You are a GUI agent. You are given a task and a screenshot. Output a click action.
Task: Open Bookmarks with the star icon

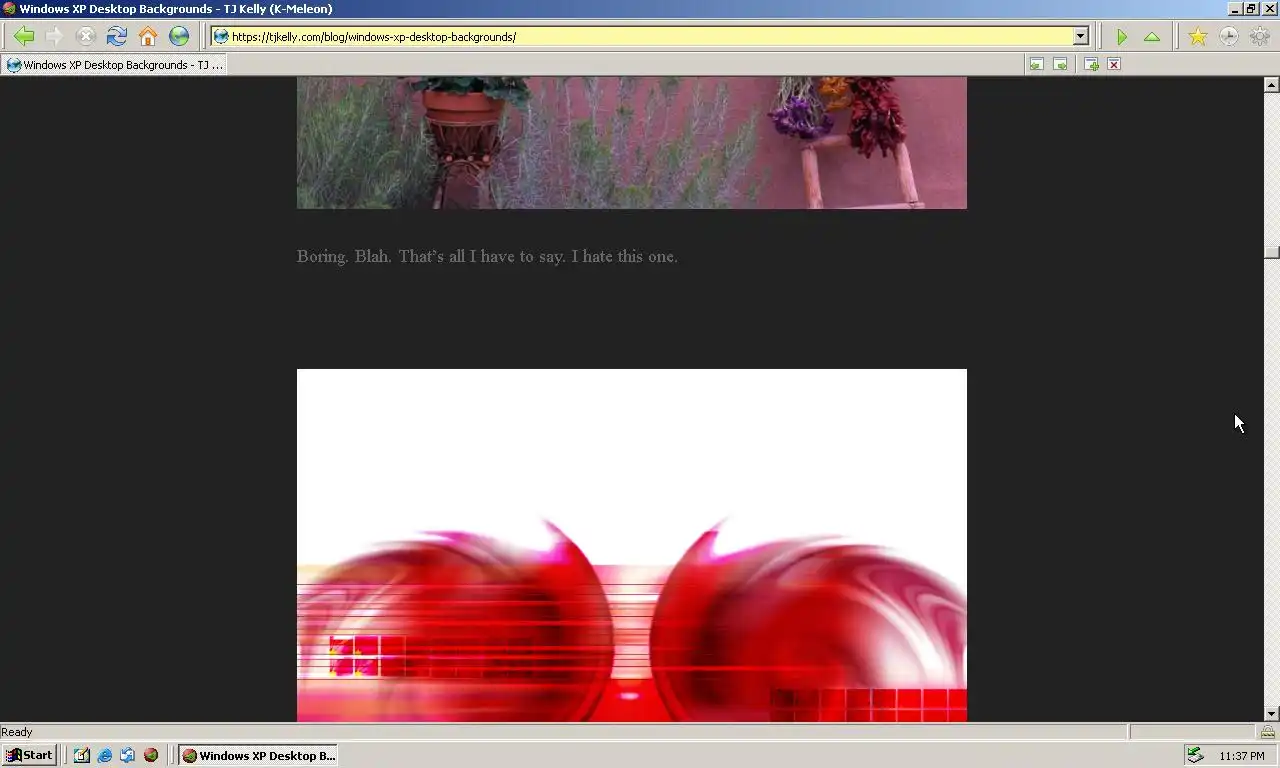(1197, 37)
